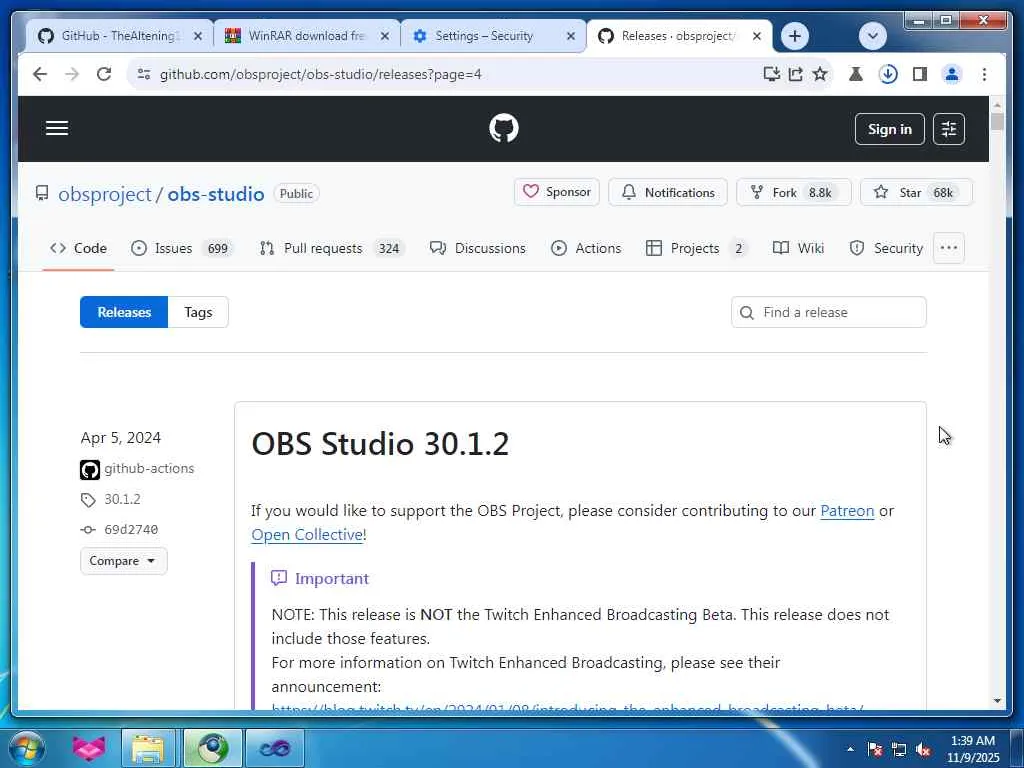Click the GitHub Octocat logo in header
The image size is (1024, 768).
pos(504,128)
